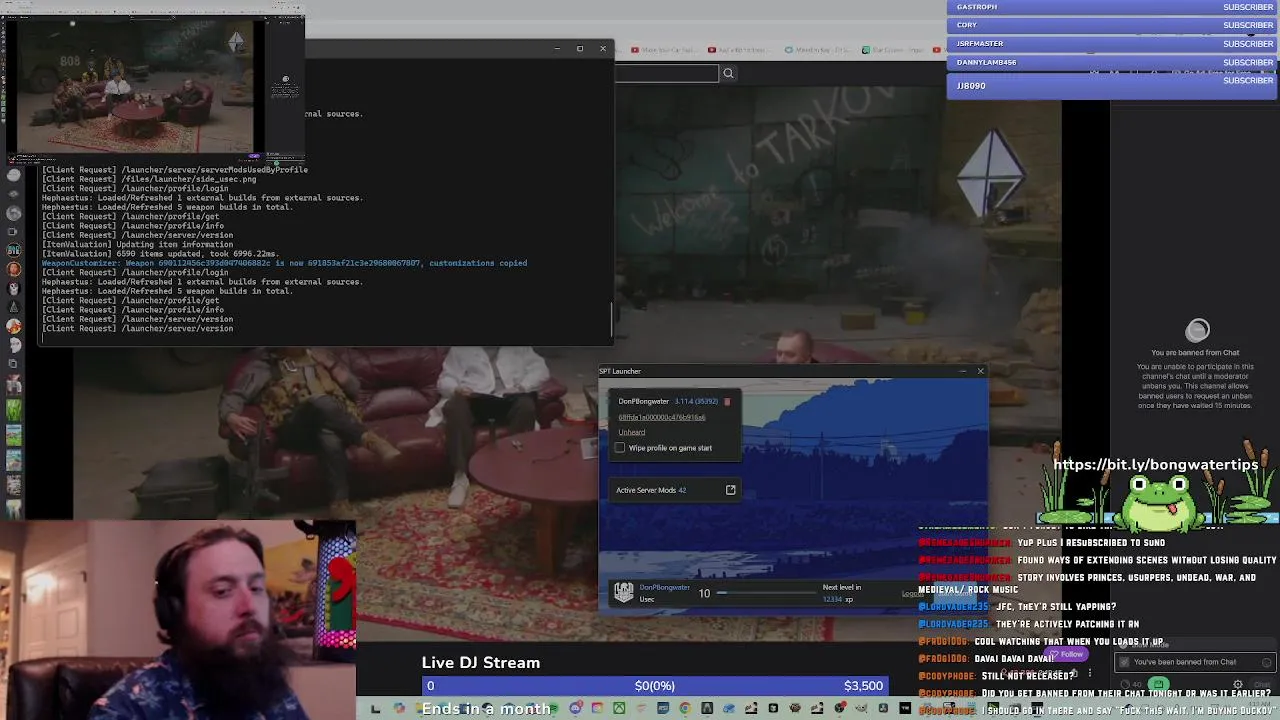Click the CORY subscriber alert row
Image resolution: width=1280 pixels, height=720 pixels.
coord(1111,25)
